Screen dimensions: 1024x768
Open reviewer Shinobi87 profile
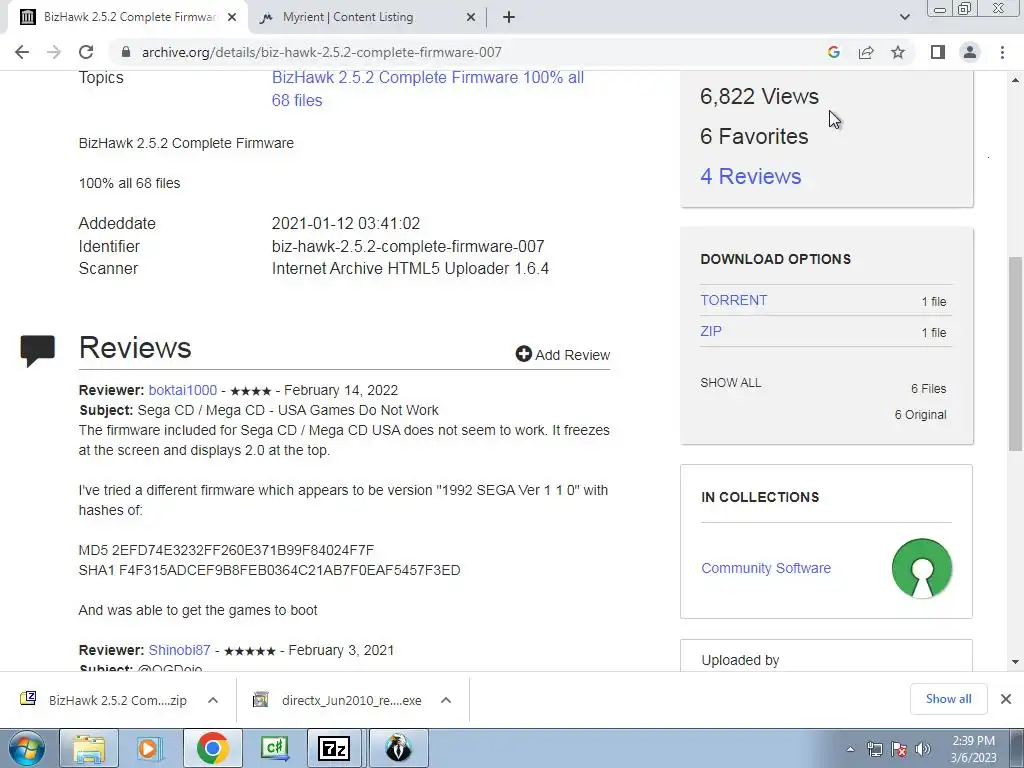coord(180,650)
